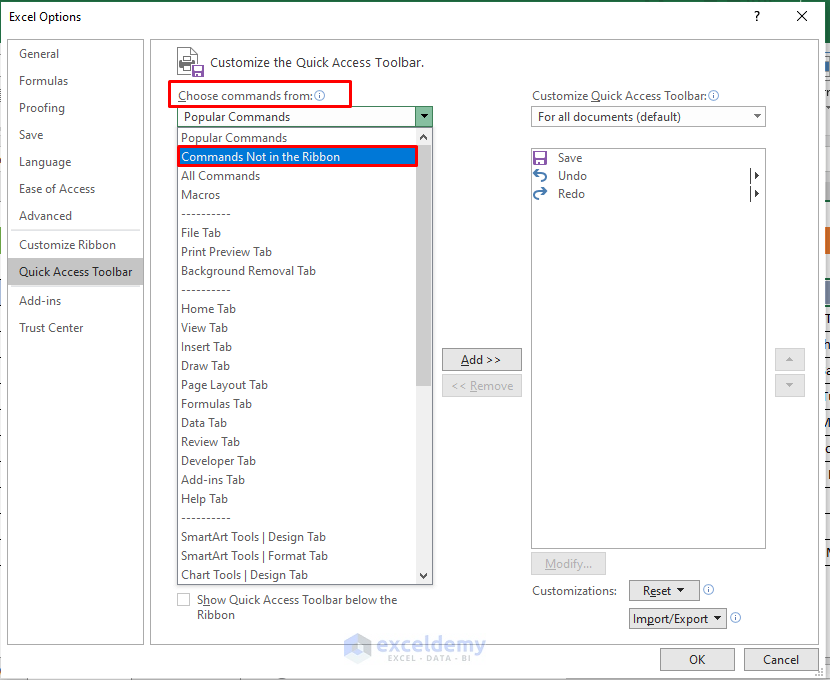
Task: Click the info icon next to Import/Export
Action: click(735, 618)
